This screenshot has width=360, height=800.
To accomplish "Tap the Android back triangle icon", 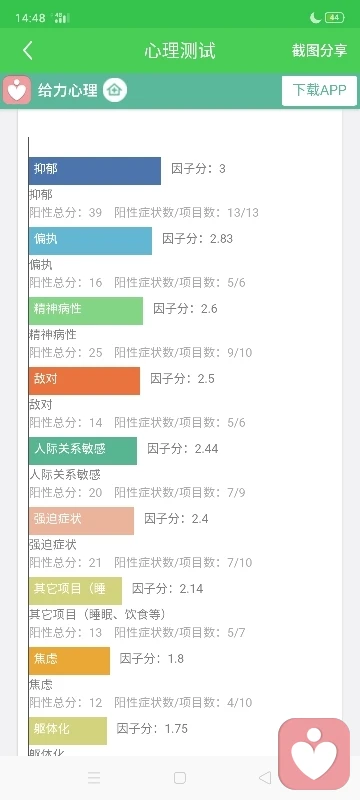I will pos(265,778).
